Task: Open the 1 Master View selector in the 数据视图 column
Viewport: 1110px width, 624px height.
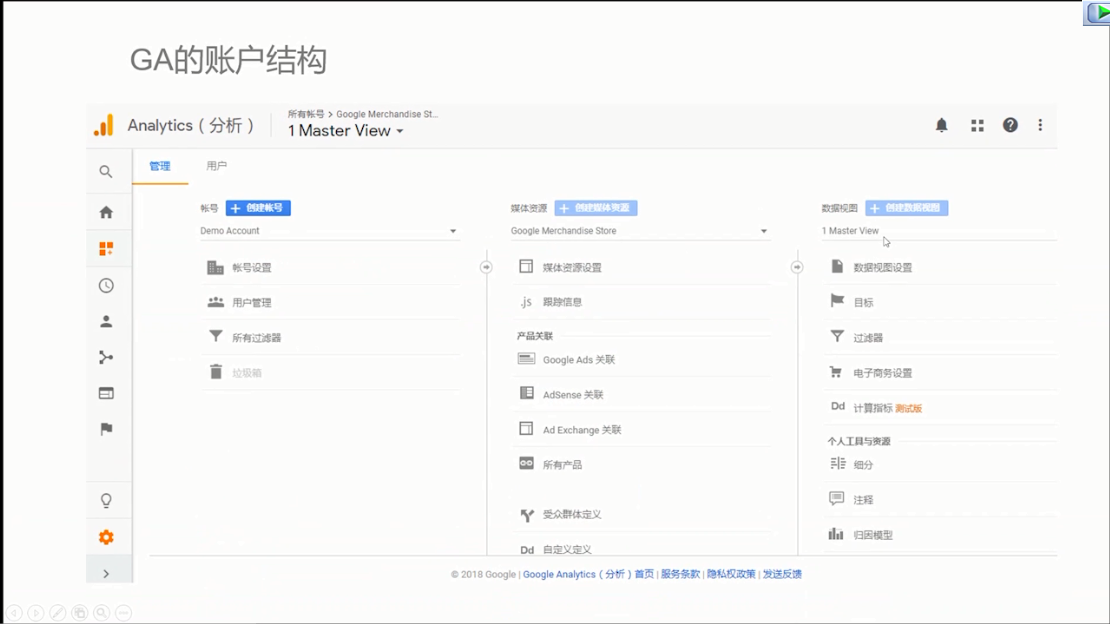Action: click(x=939, y=231)
